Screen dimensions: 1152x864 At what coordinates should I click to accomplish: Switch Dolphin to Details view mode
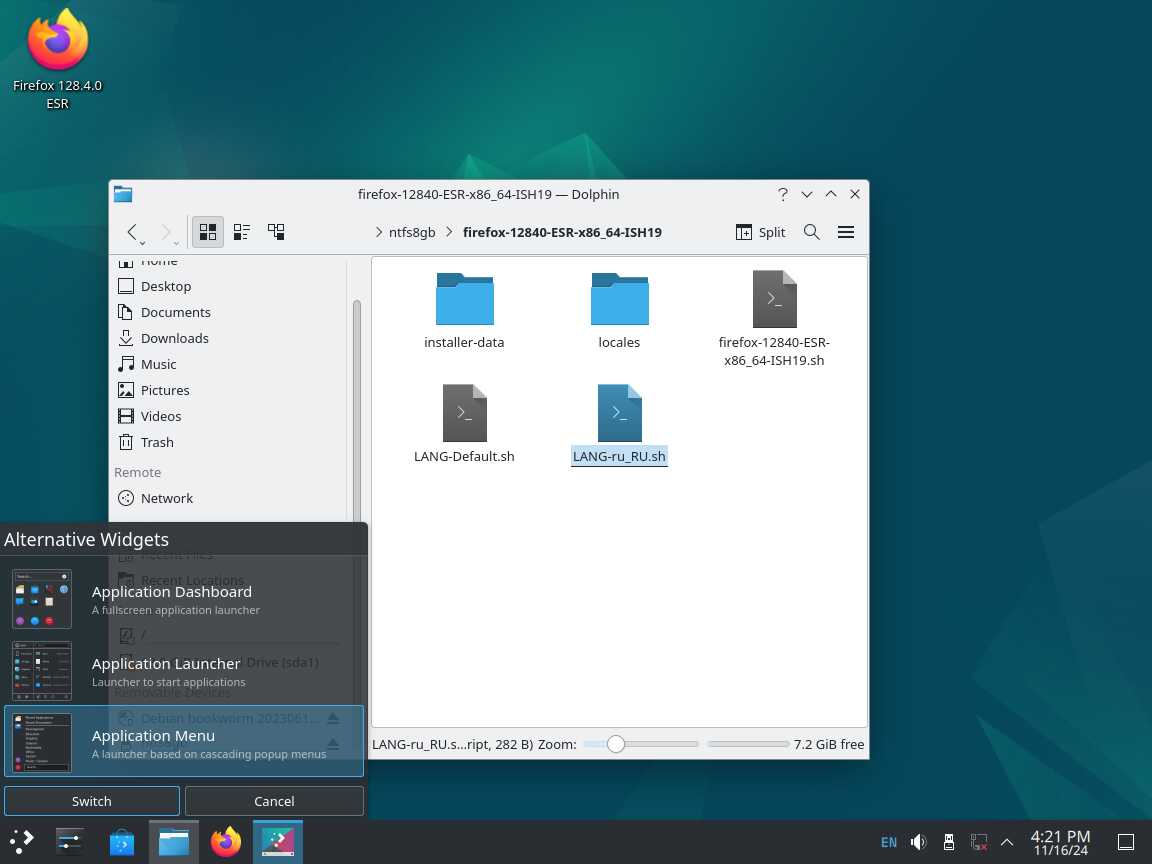coord(276,232)
